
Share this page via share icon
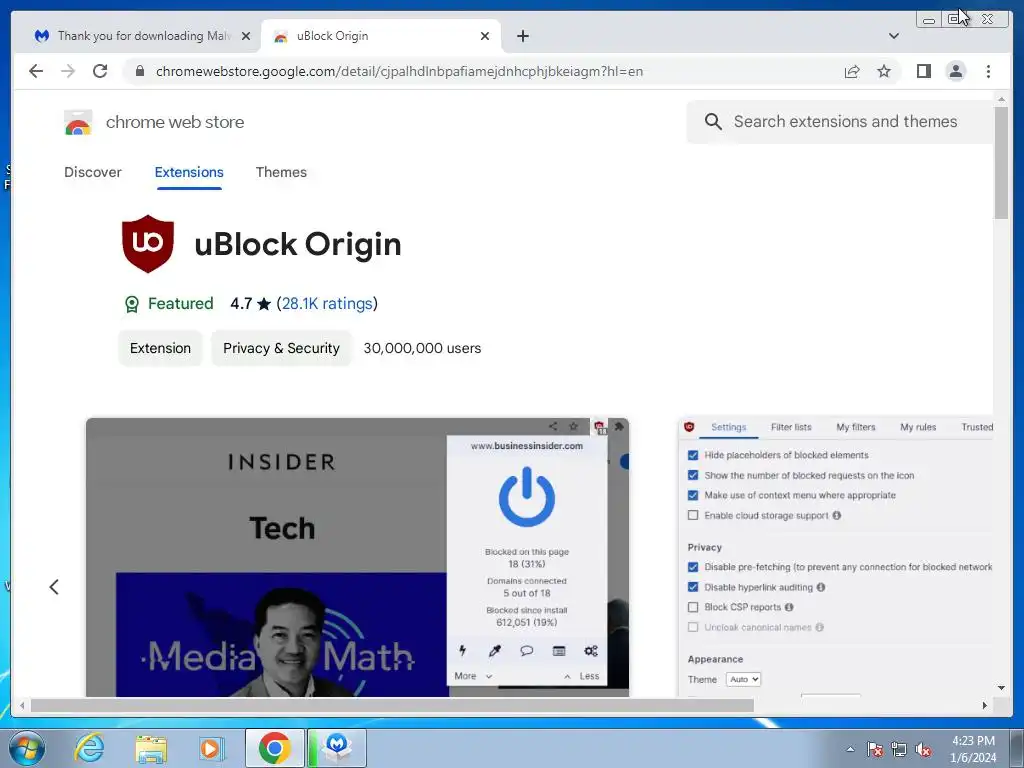click(x=852, y=71)
